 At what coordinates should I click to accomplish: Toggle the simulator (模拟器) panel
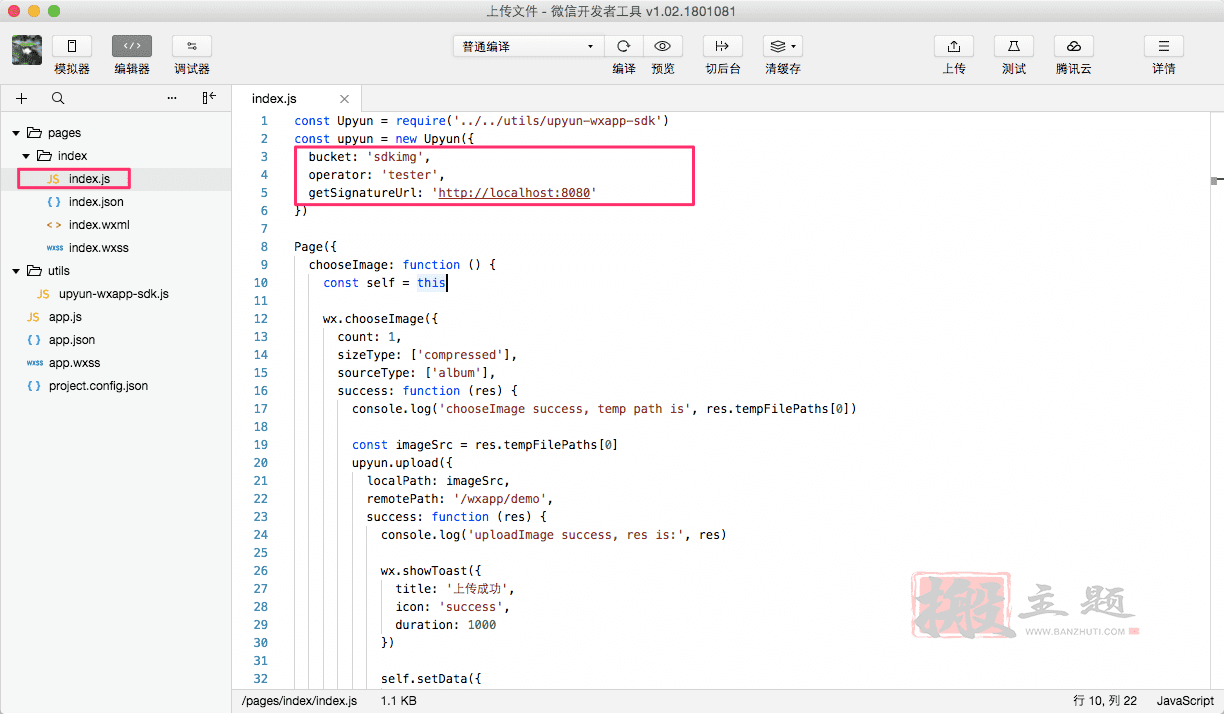pyautogui.click(x=72, y=46)
